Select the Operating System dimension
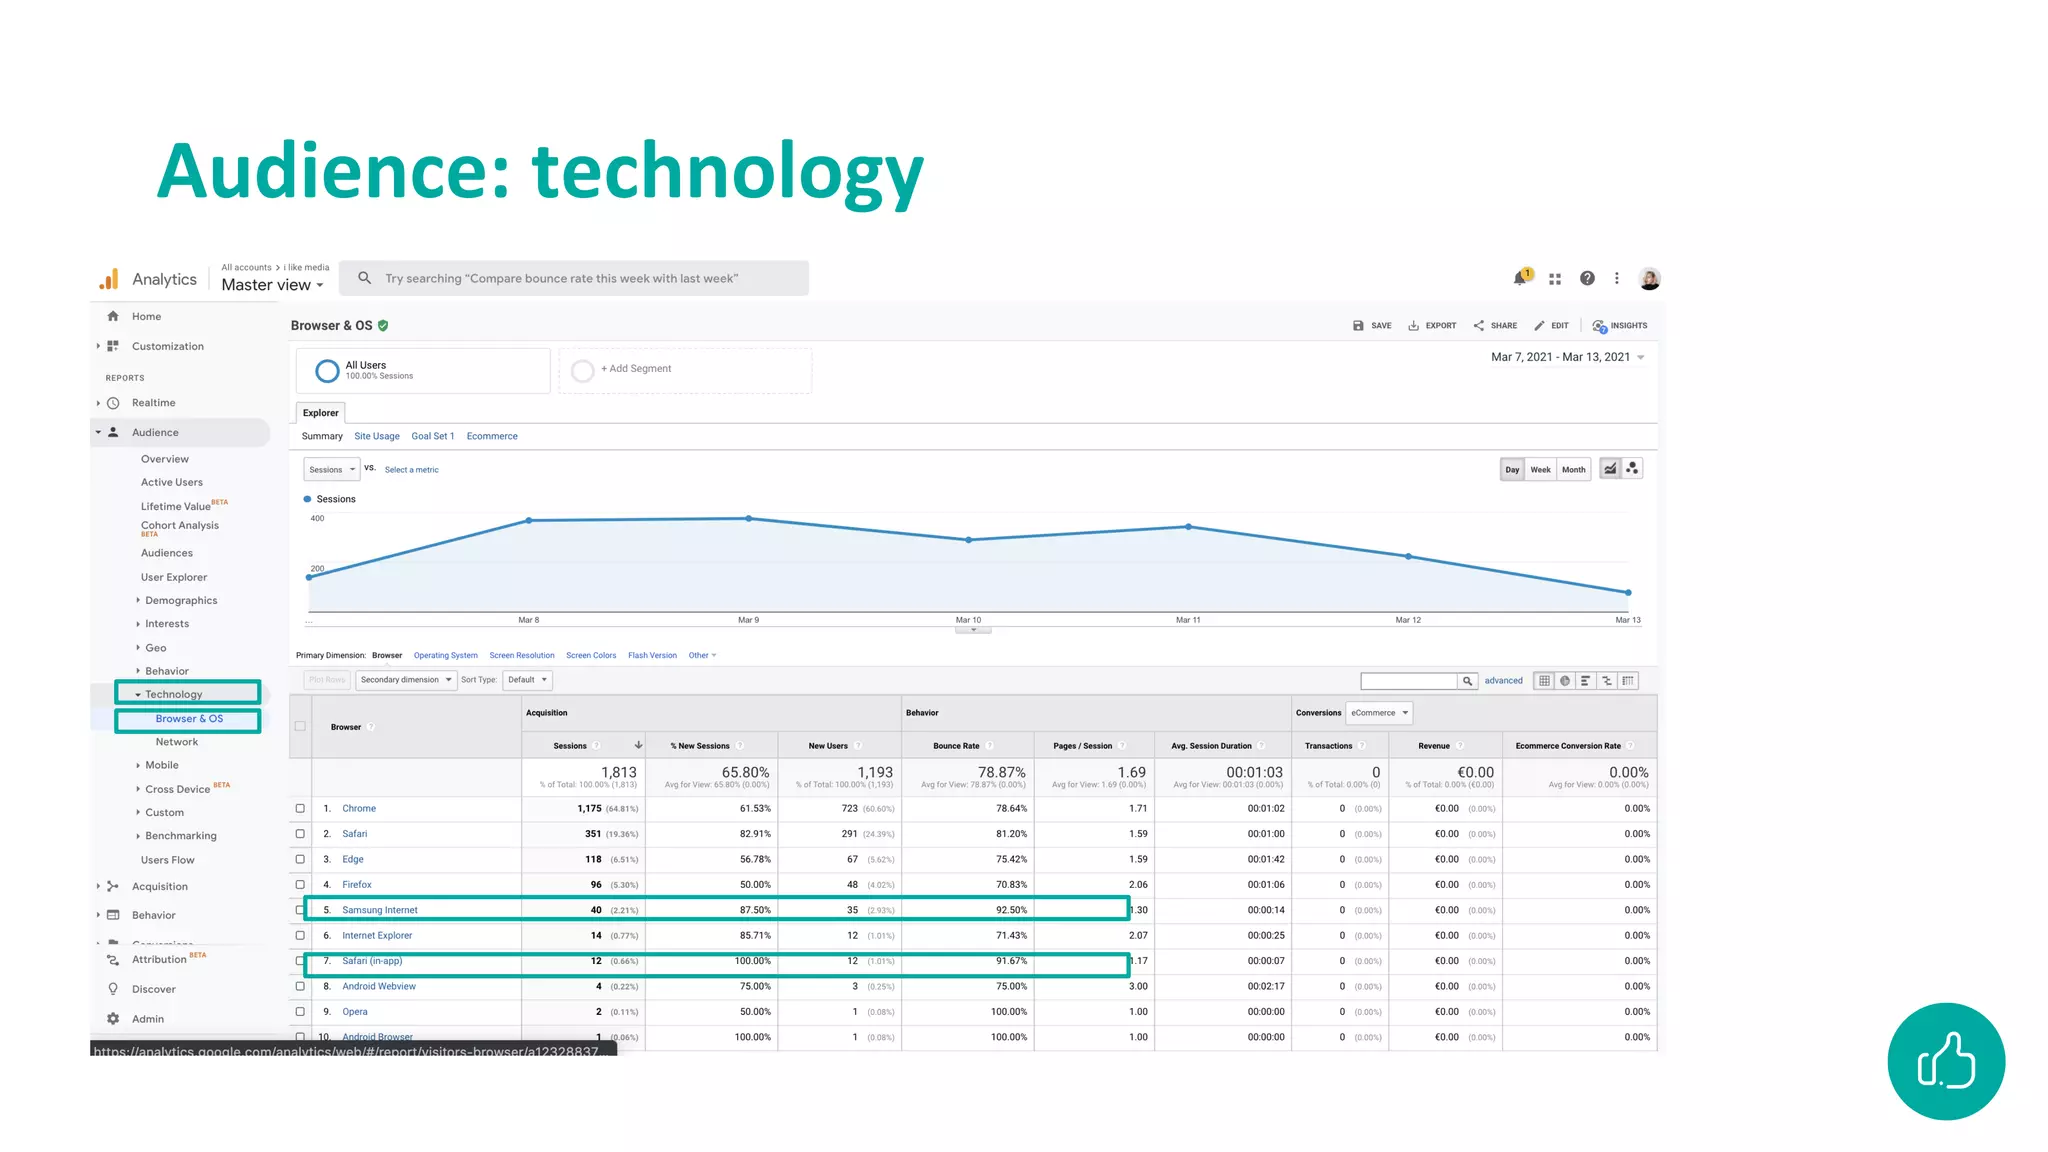This screenshot has width=2048, height=1152. (x=445, y=656)
